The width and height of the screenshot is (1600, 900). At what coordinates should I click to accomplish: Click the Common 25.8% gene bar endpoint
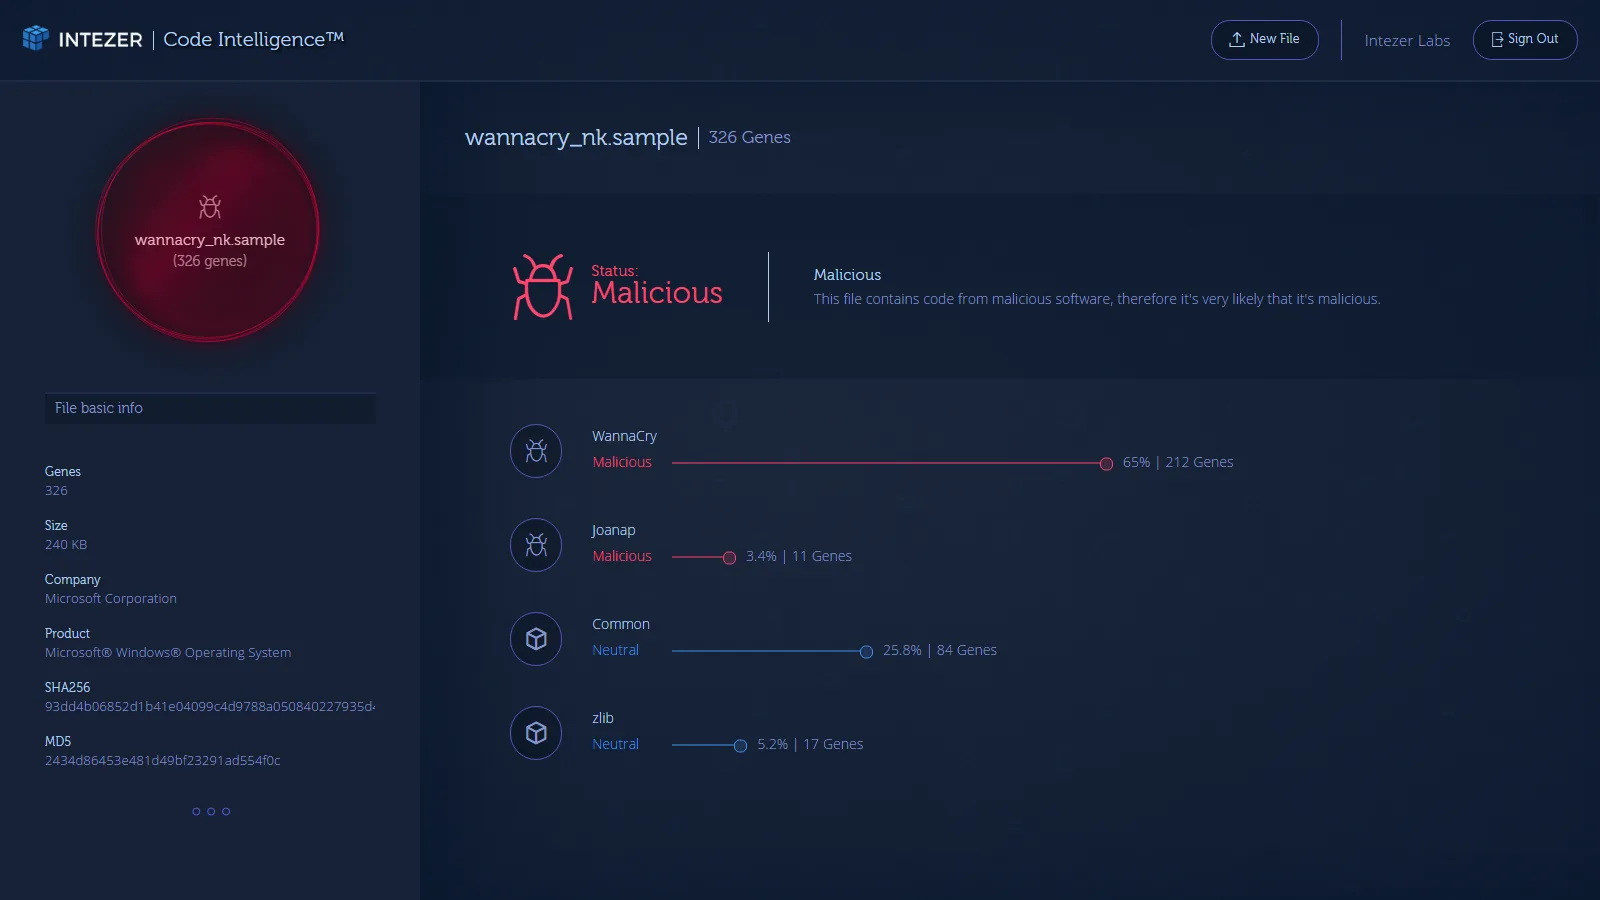coord(866,651)
